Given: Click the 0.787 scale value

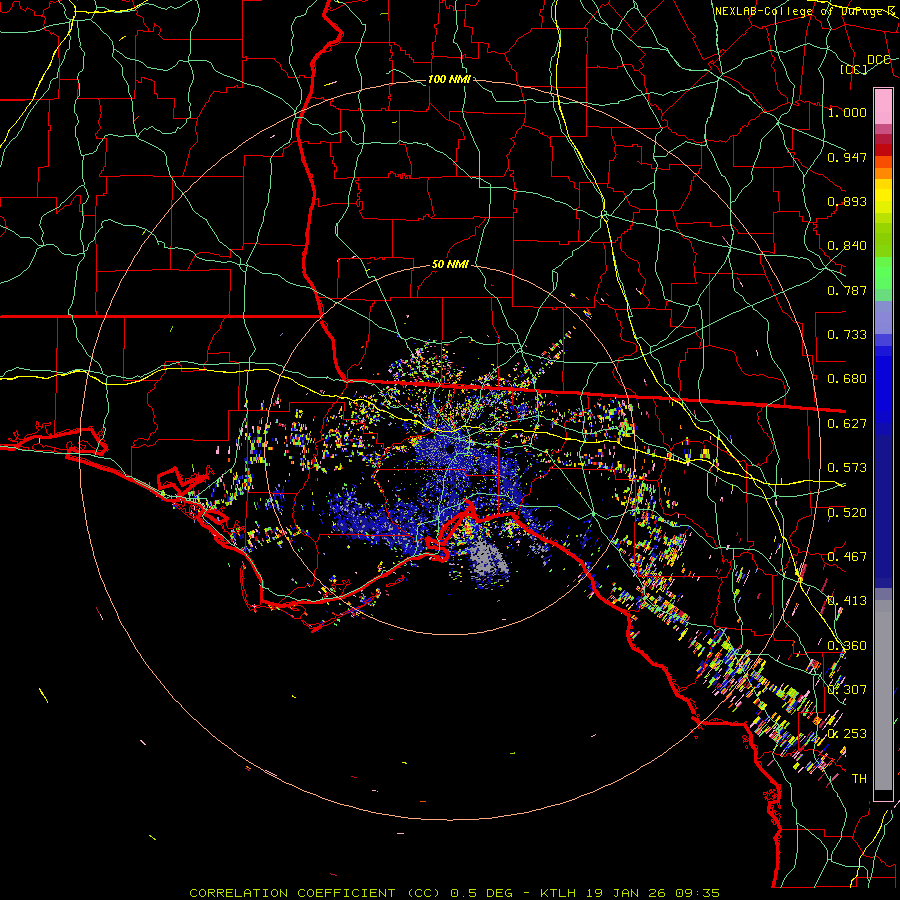Looking at the screenshot, I should [x=847, y=290].
